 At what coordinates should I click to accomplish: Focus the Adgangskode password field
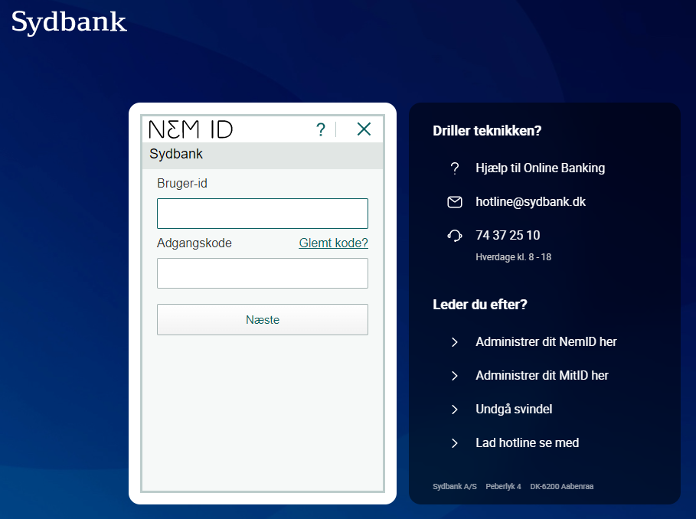tap(262, 273)
